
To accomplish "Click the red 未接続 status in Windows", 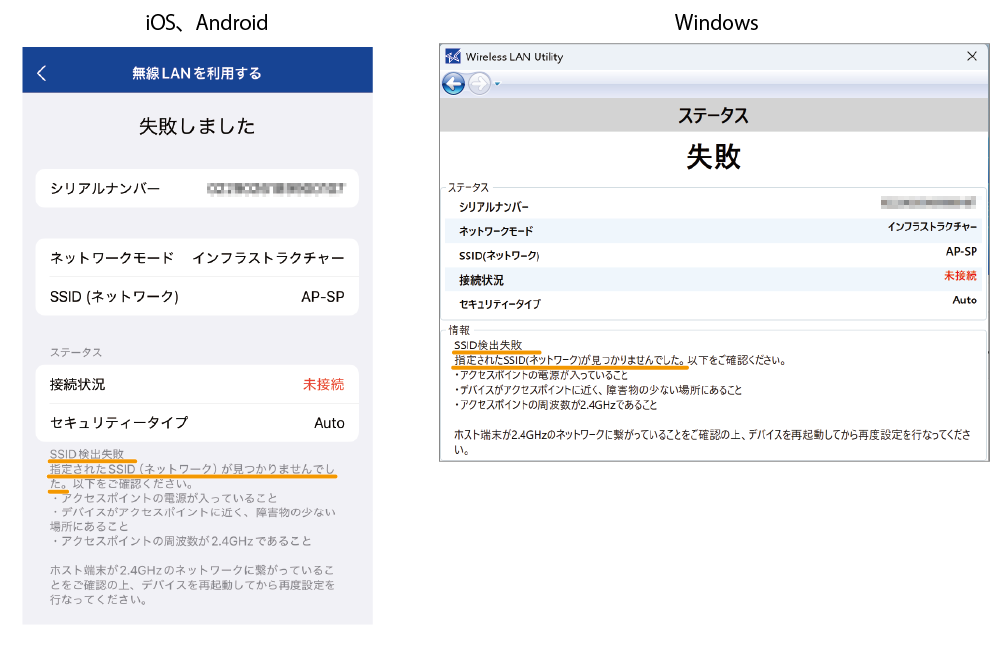I will click(x=960, y=276).
